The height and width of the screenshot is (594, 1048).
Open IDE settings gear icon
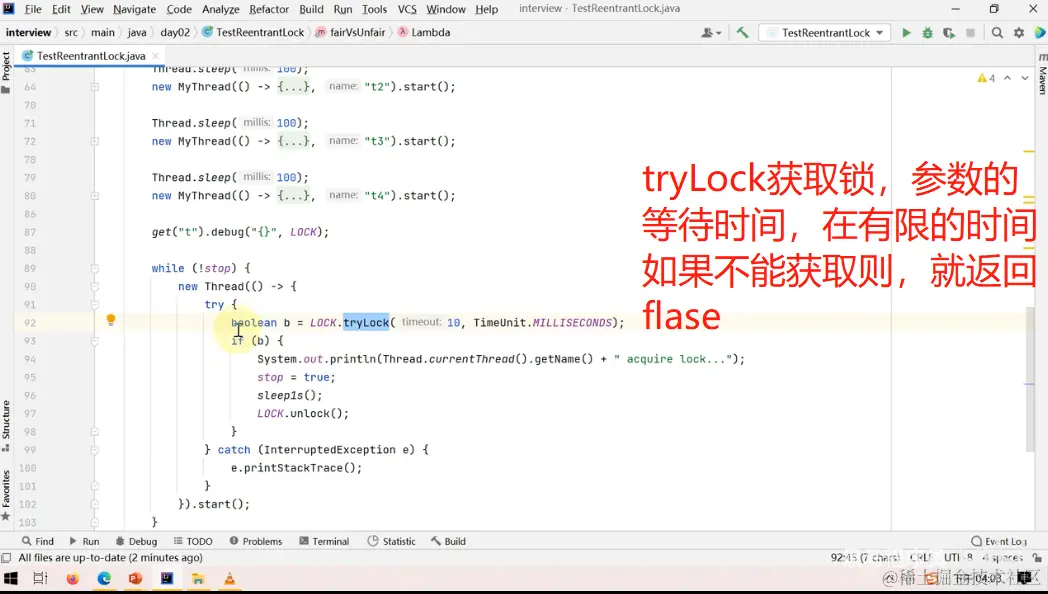pyautogui.click(x=1019, y=33)
